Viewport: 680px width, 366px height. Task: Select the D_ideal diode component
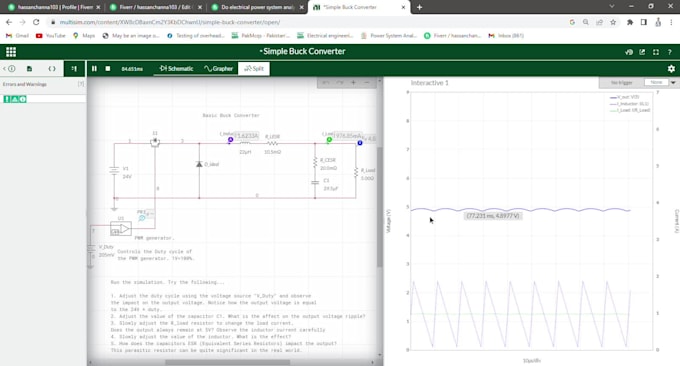point(199,164)
